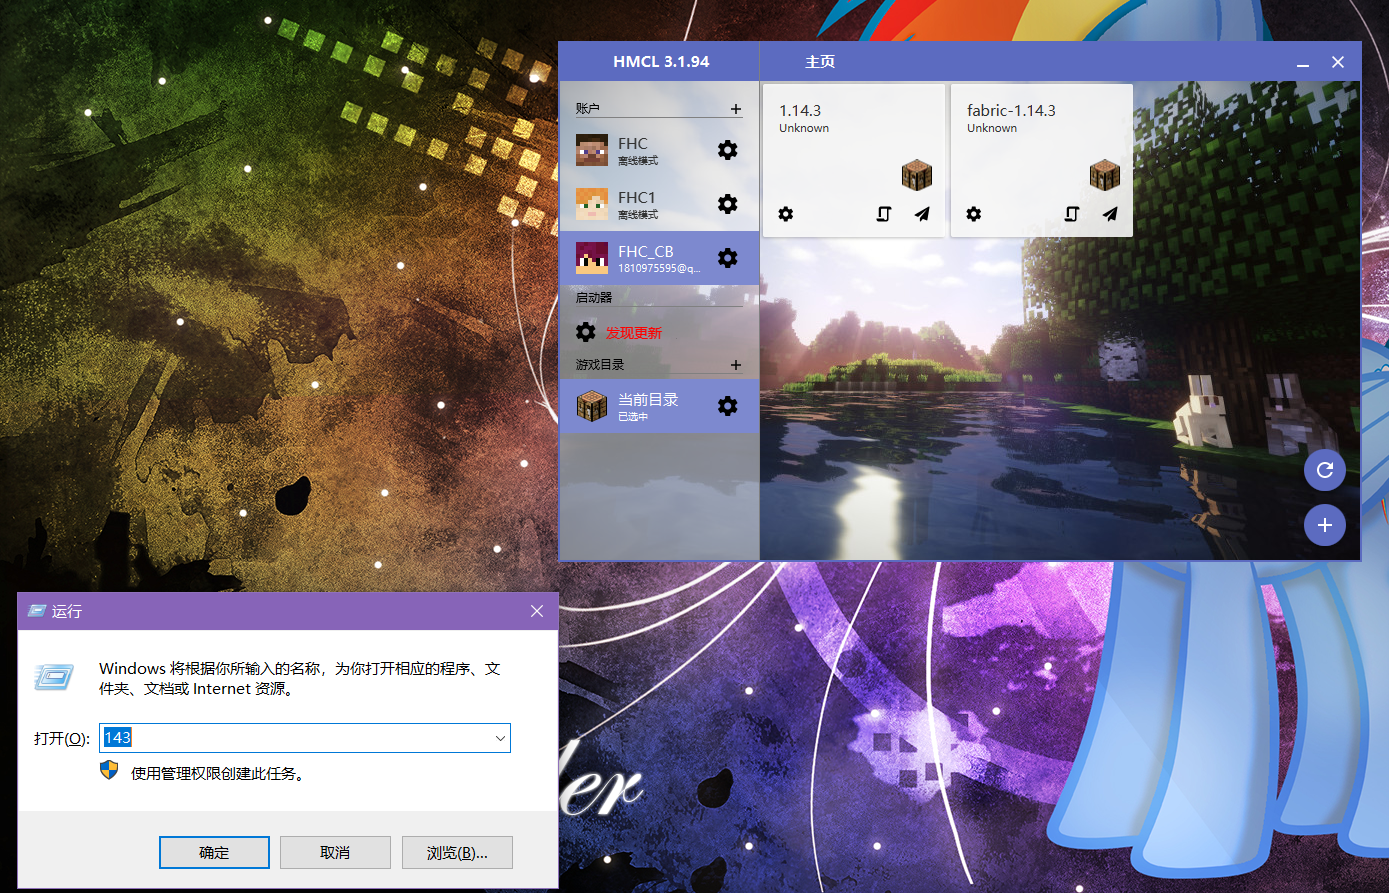Open settings gear for FHC account
Screen dimensions: 1389x893
click(x=727, y=150)
